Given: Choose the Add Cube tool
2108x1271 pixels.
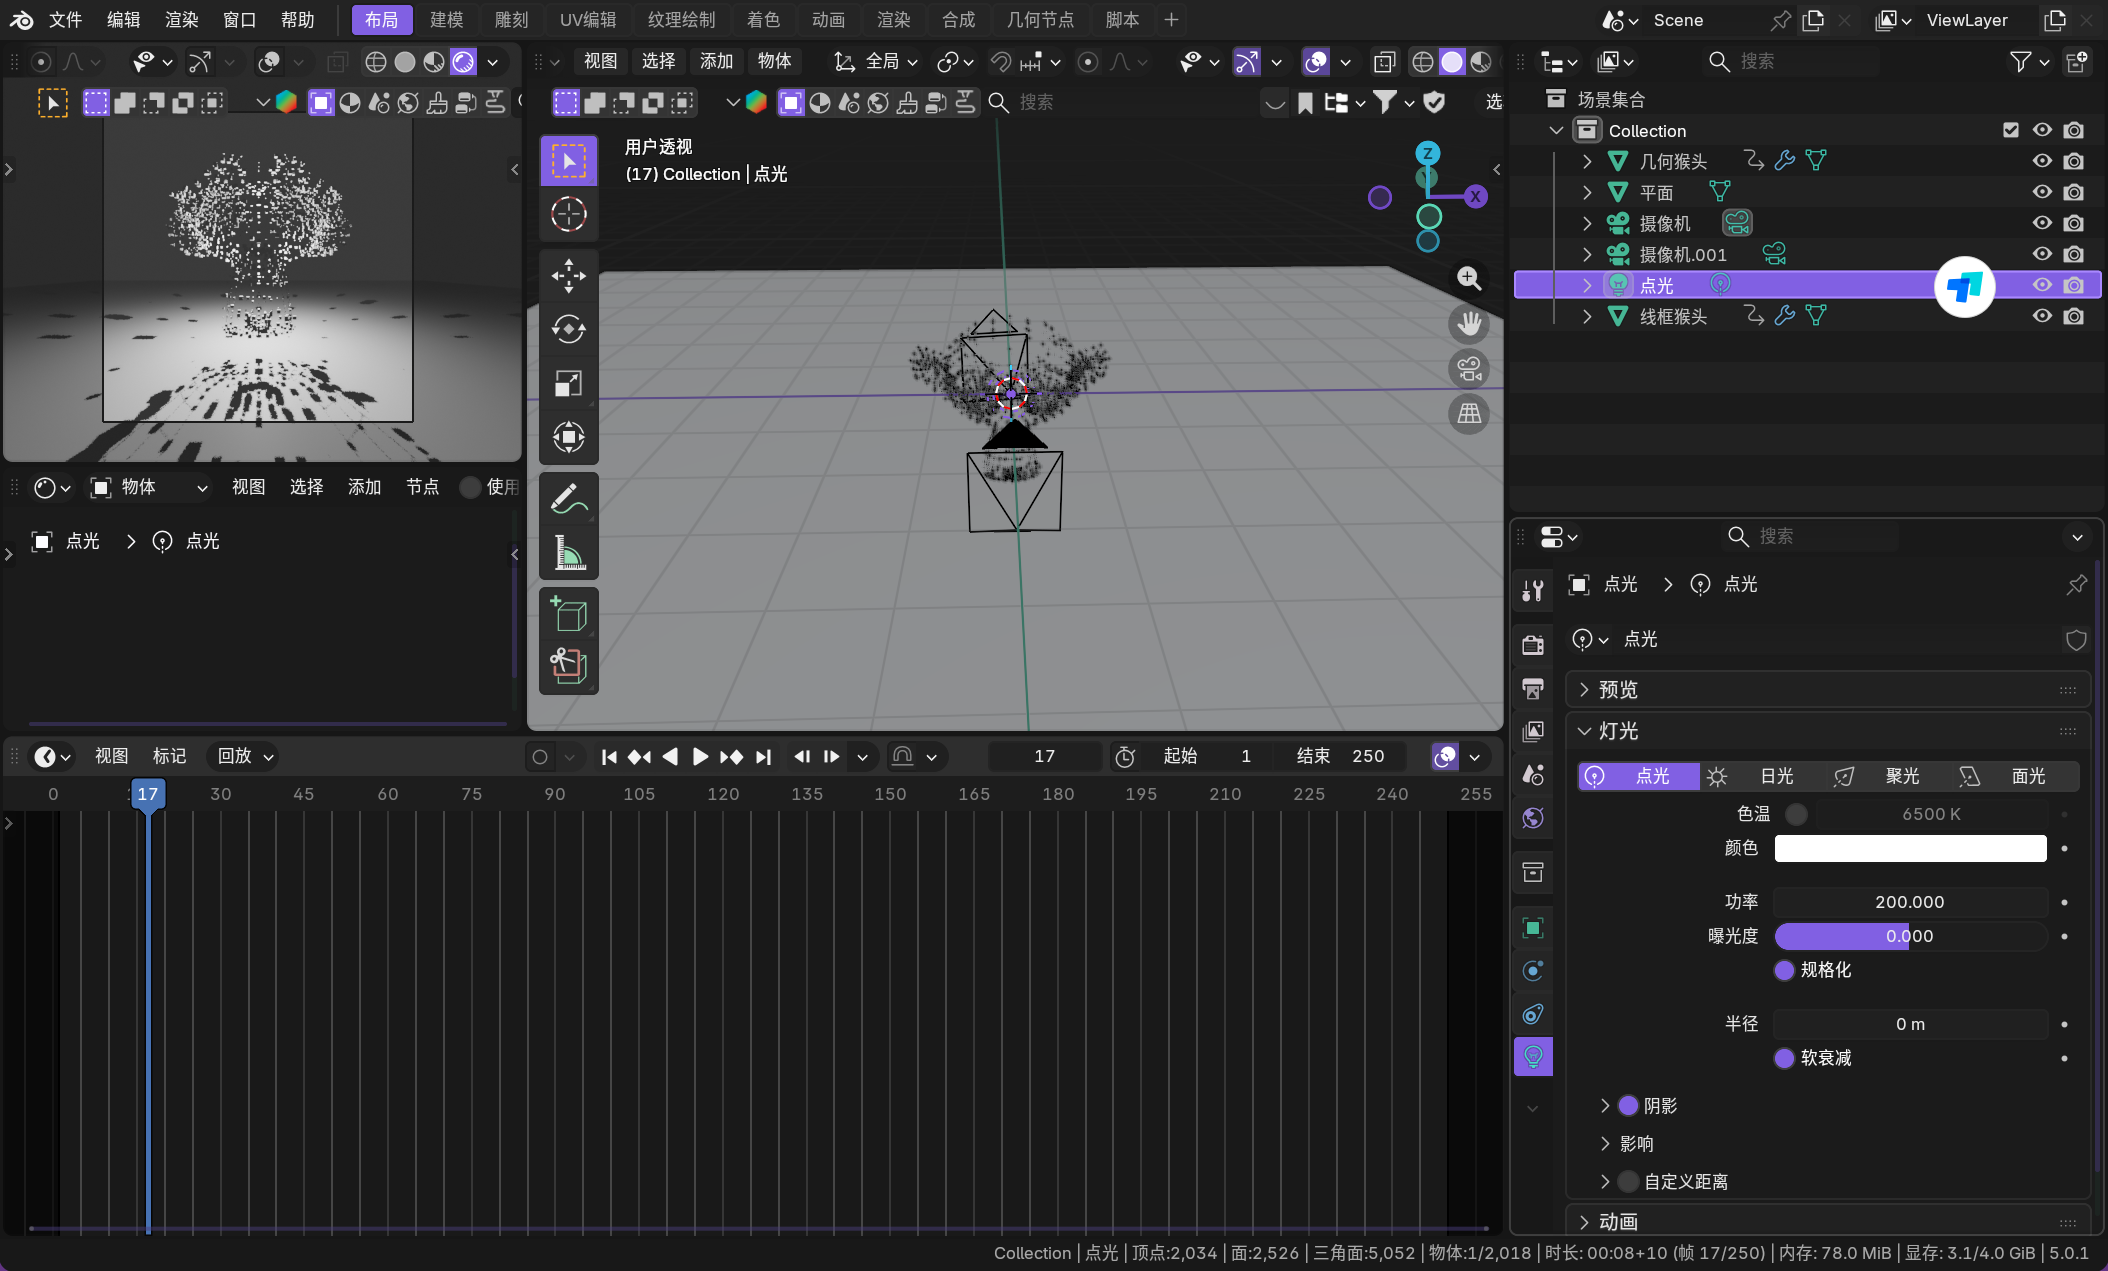Looking at the screenshot, I should click(568, 613).
